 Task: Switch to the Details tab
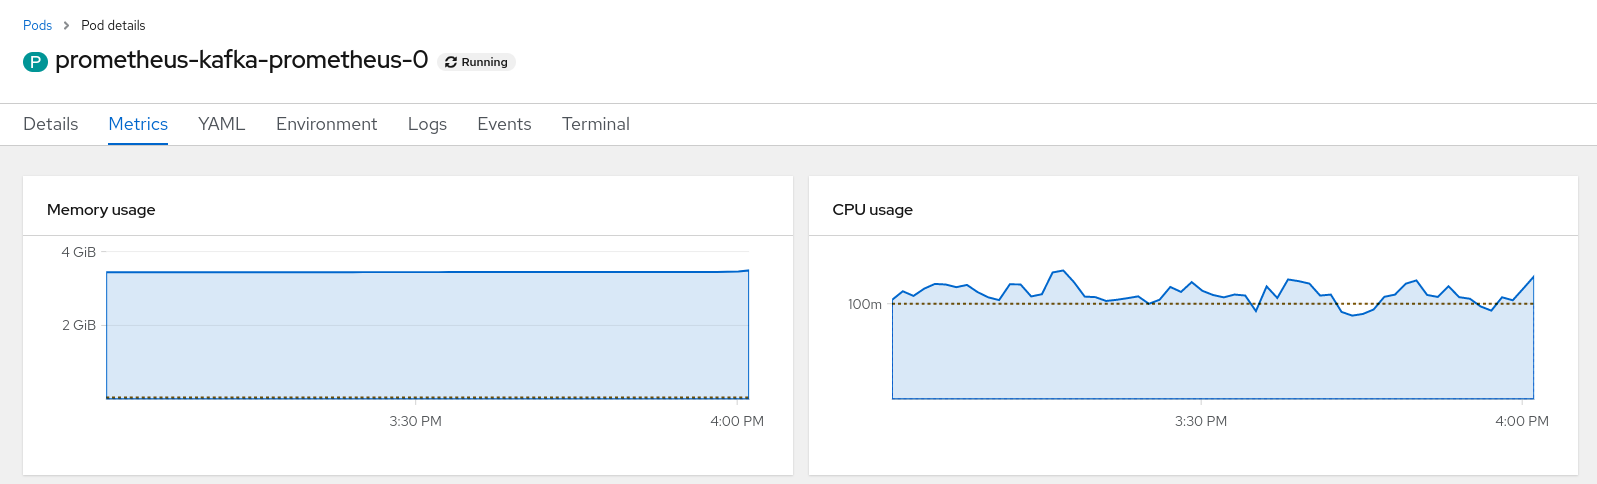(x=50, y=124)
